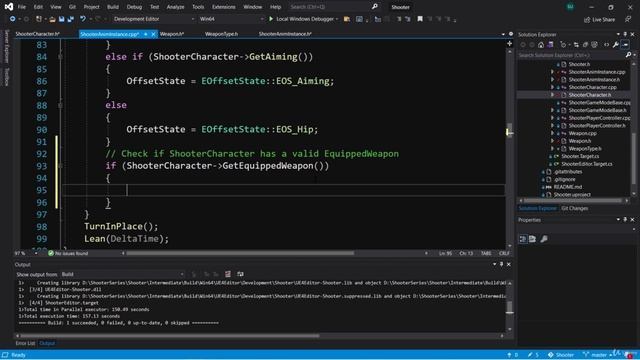Click the Categorized icon in Properties panel
The image size is (640, 360).
pos(523,239)
